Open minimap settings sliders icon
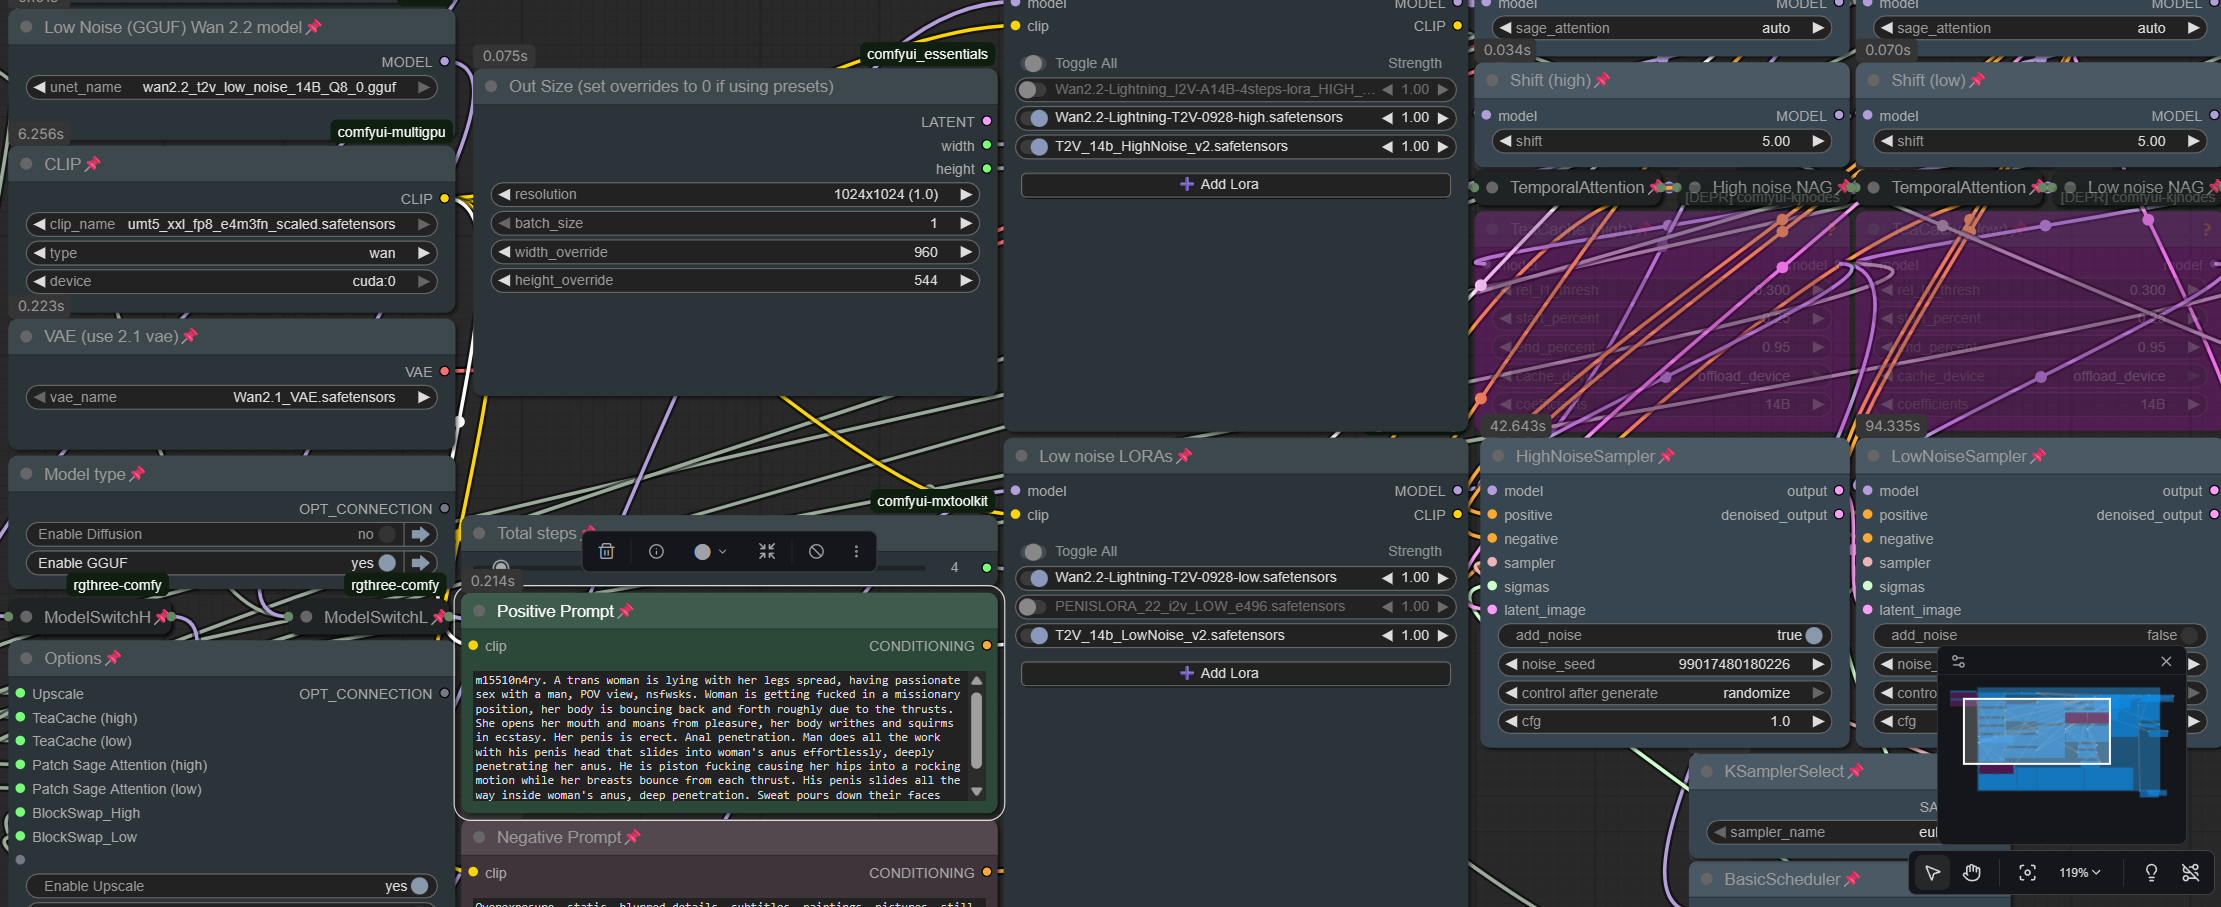2221x907 pixels. pos(1958,662)
